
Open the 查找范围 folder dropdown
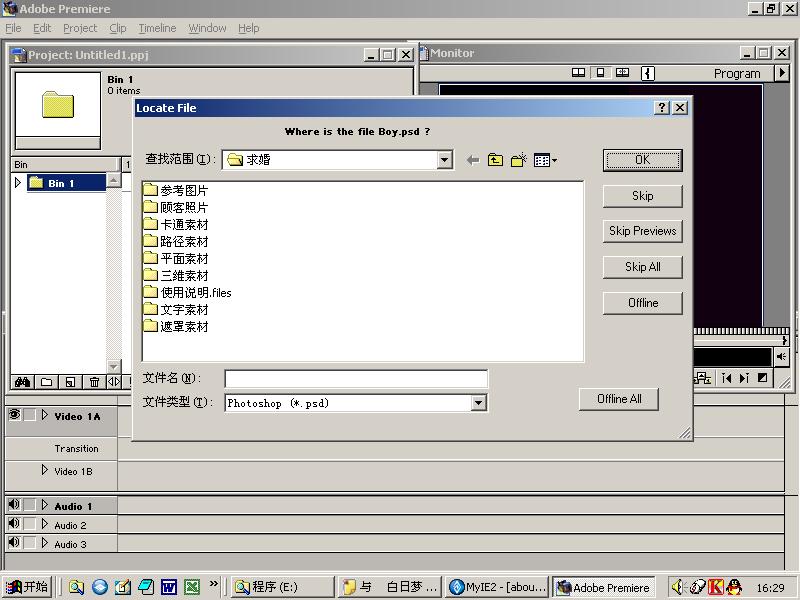pyautogui.click(x=444, y=160)
